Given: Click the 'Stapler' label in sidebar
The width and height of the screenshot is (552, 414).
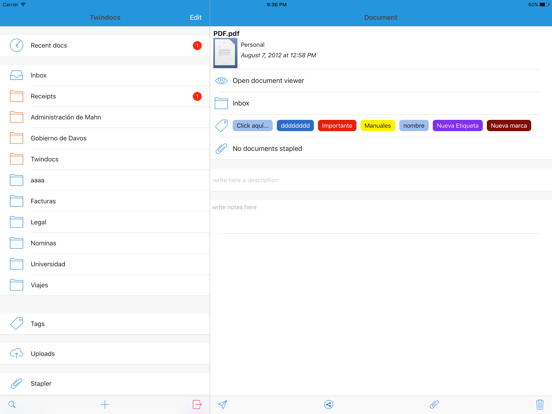Looking at the screenshot, I should click(41, 383).
